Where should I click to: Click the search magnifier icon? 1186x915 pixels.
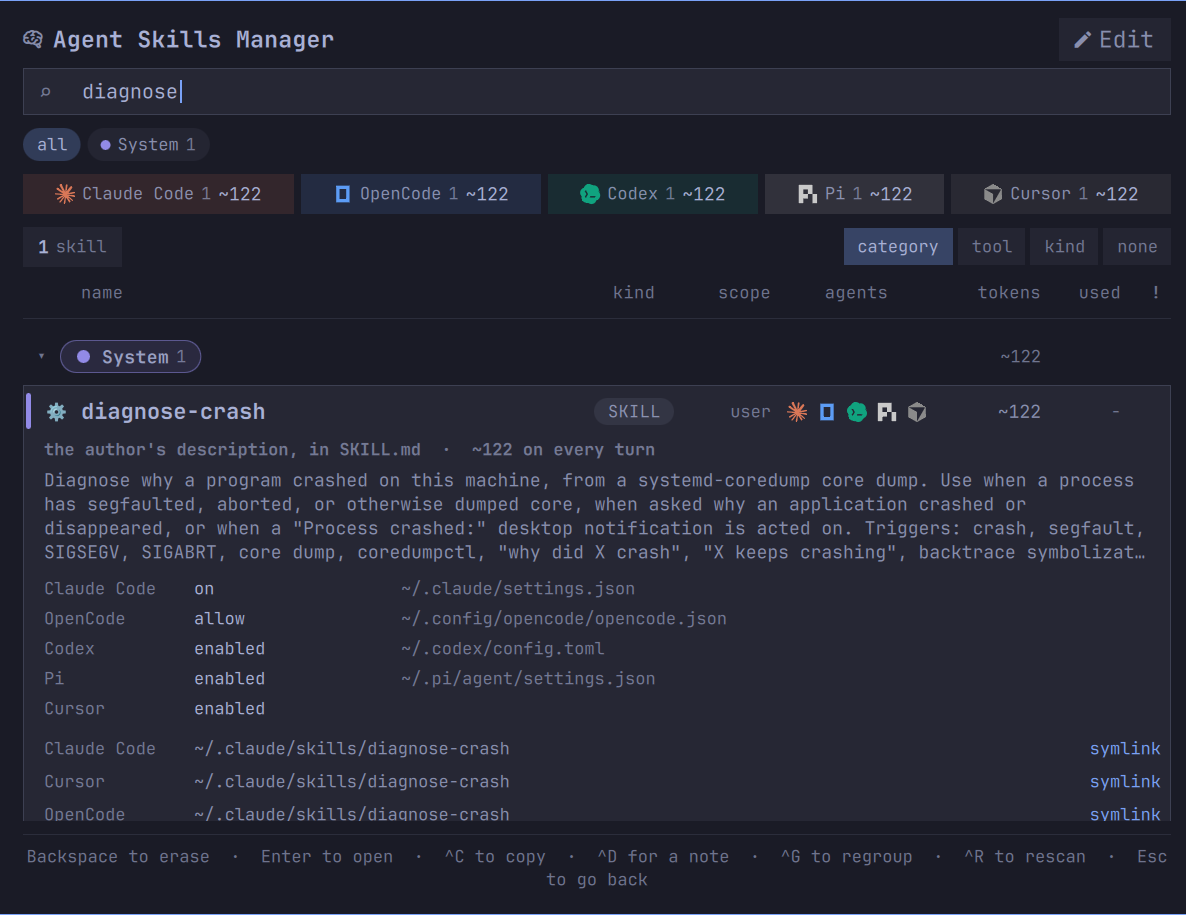point(45,92)
